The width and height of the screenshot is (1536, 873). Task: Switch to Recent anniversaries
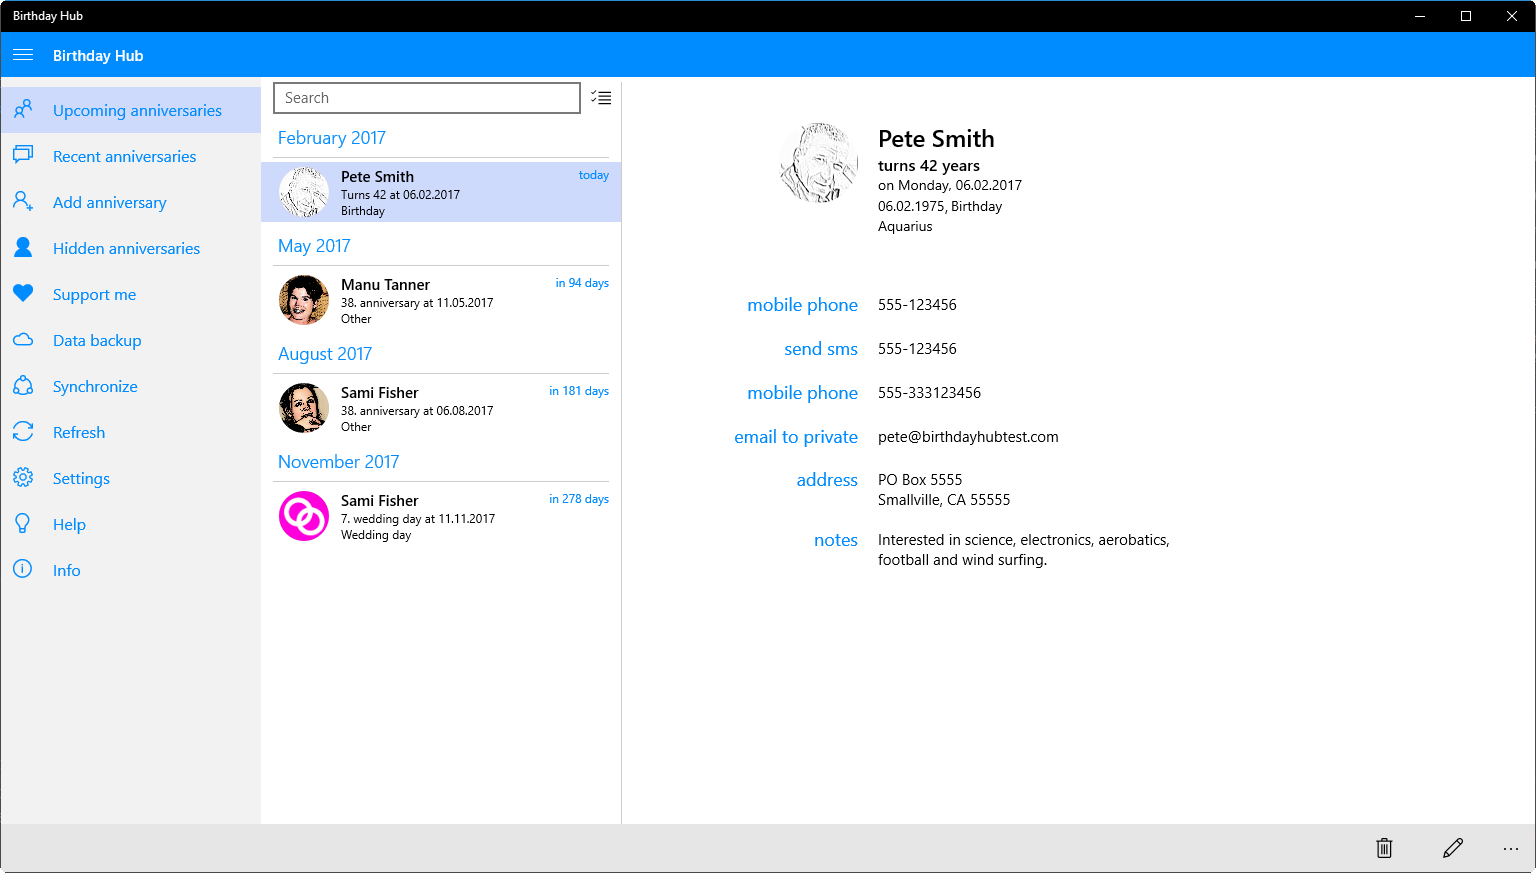[x=124, y=156]
